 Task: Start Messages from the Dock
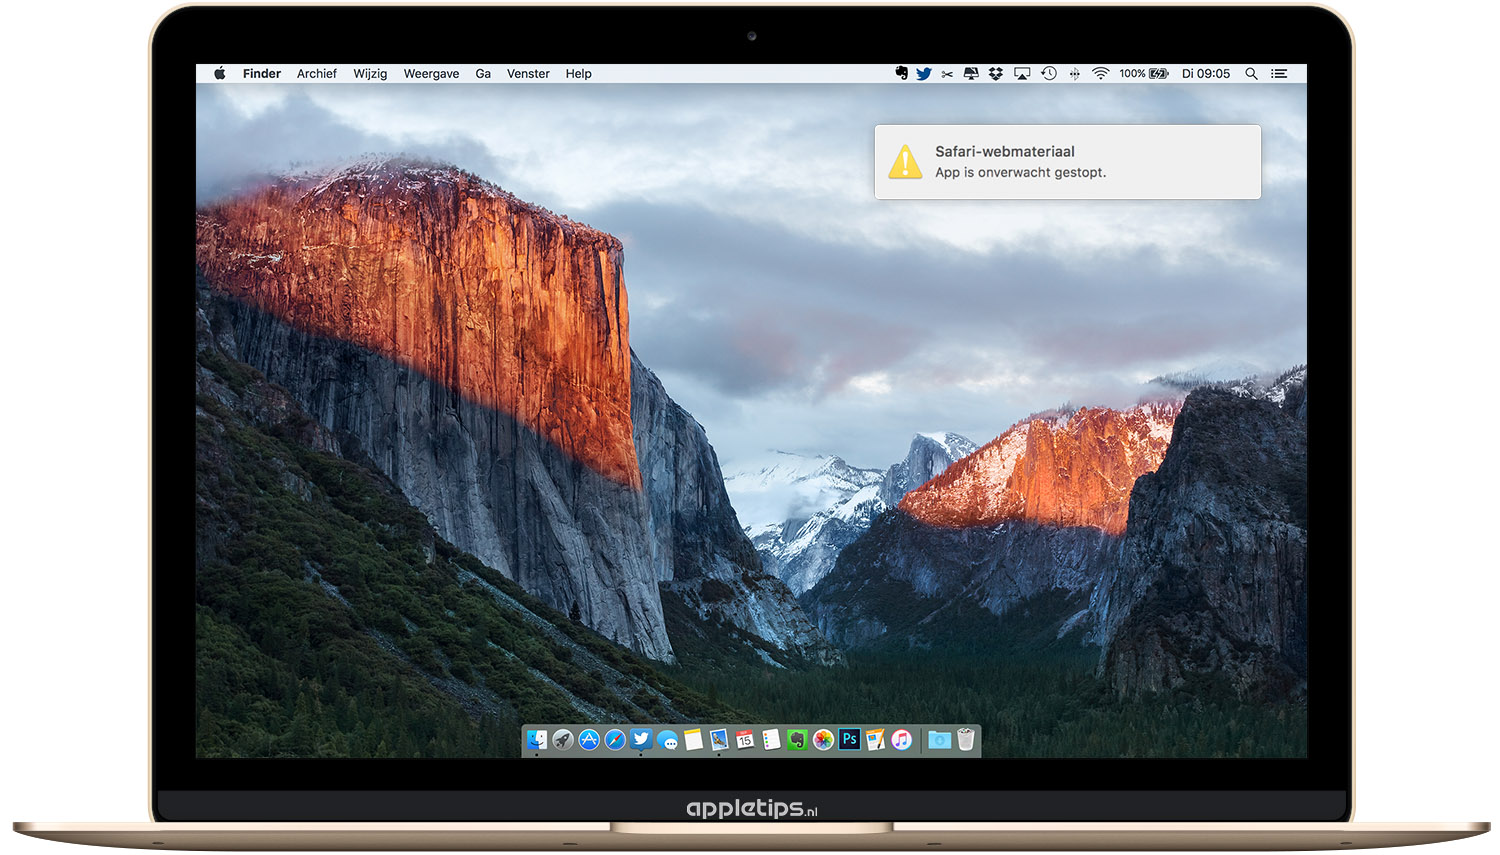click(668, 740)
